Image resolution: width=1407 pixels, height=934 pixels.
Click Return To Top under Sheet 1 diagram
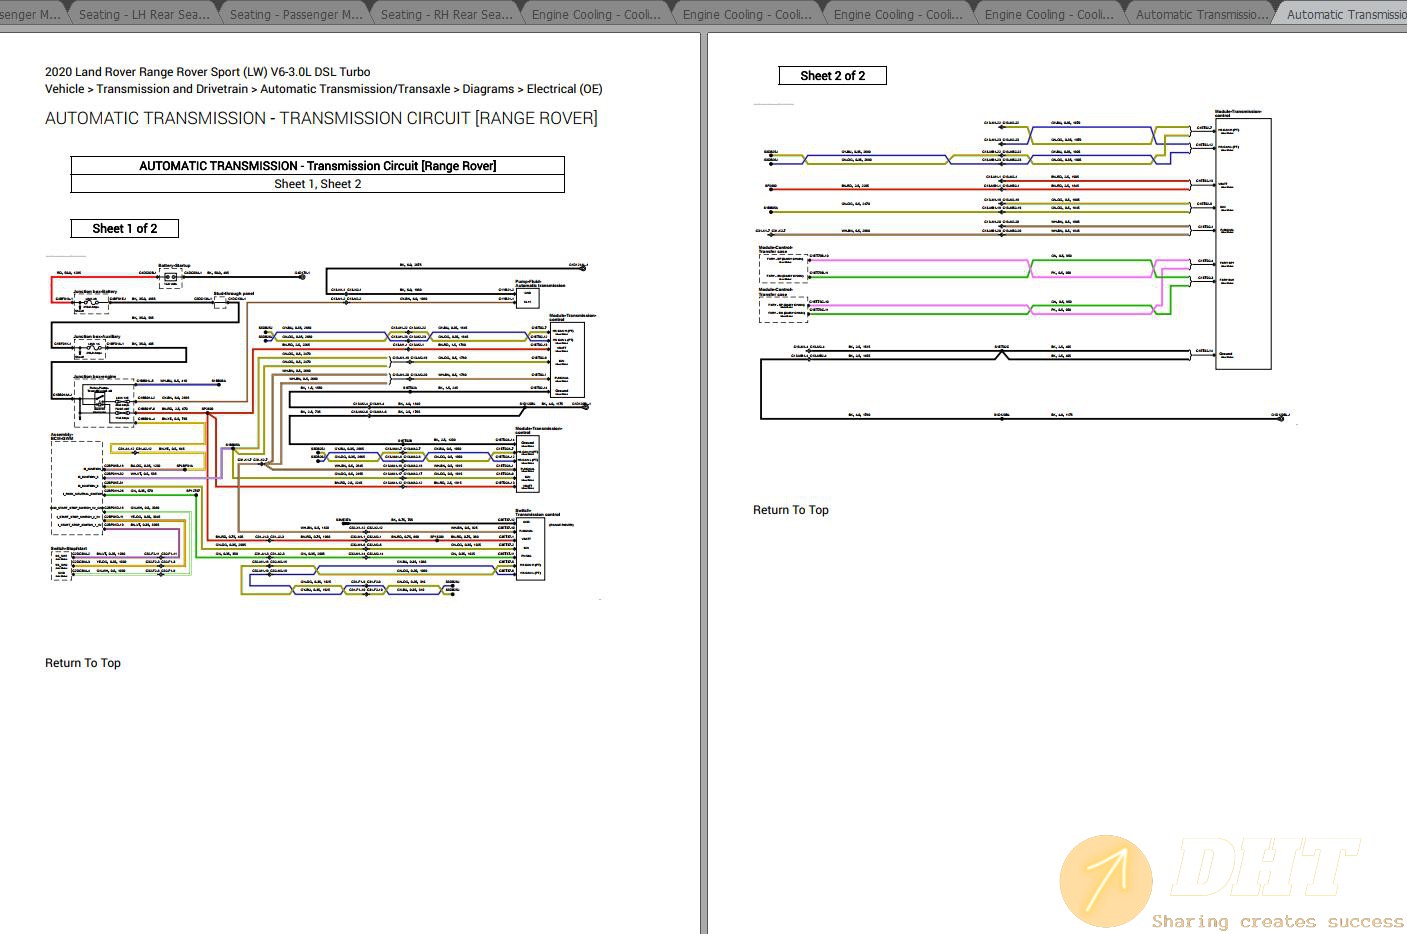[83, 663]
